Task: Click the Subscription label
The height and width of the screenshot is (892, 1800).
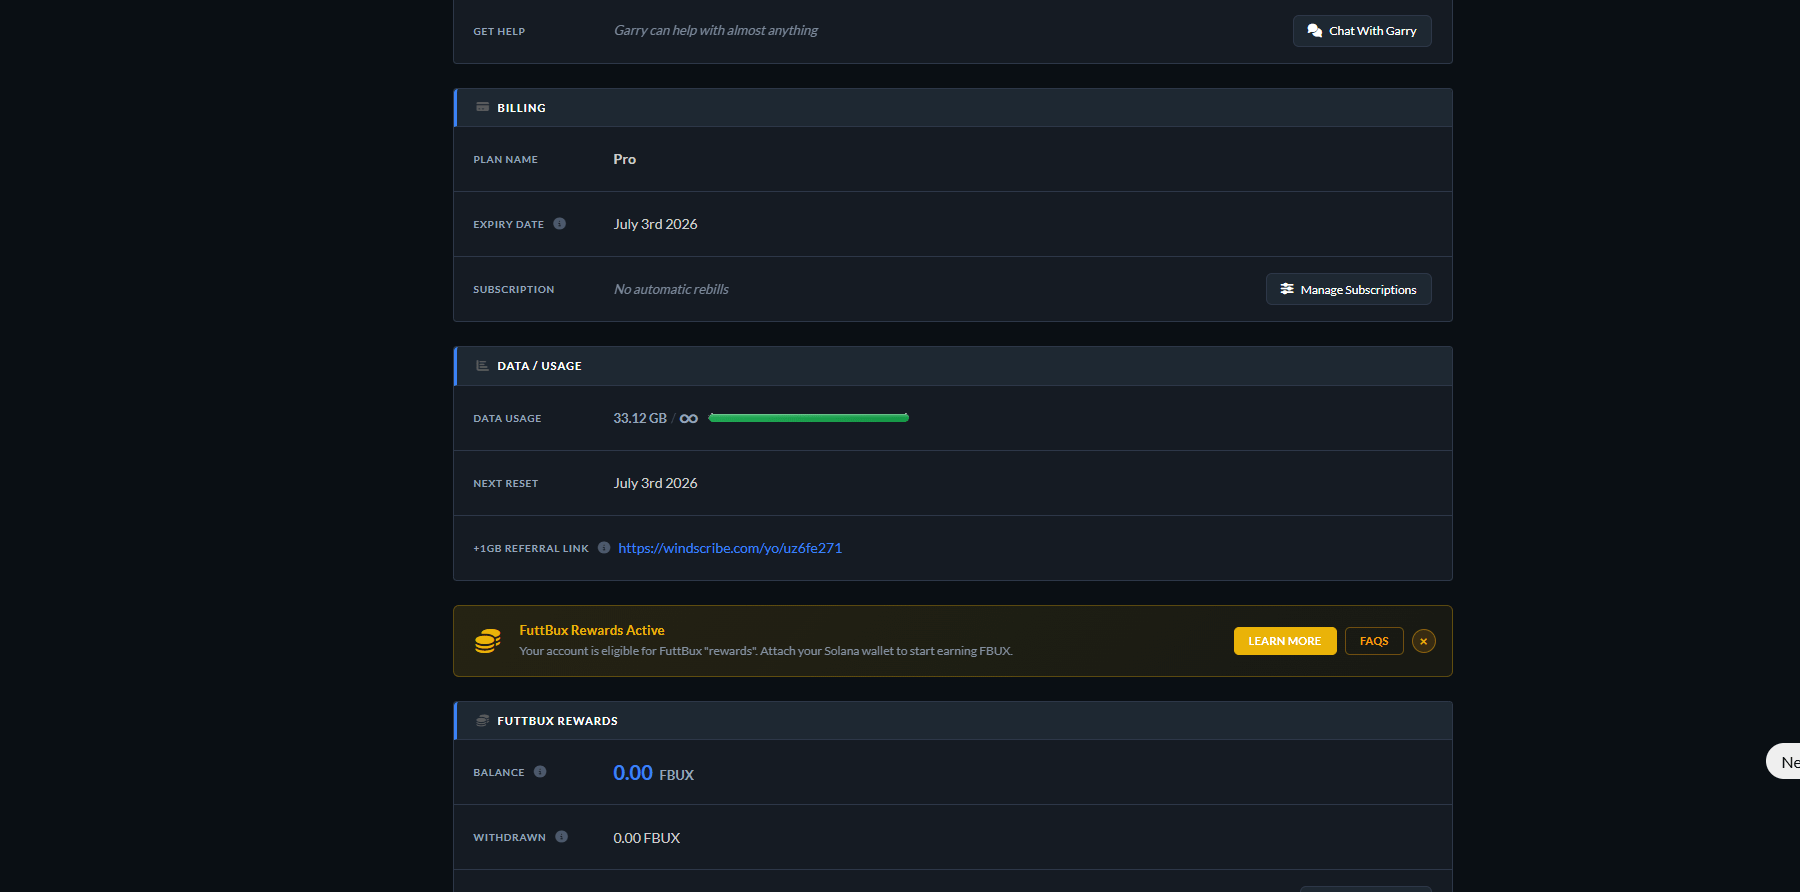Action: coord(514,290)
